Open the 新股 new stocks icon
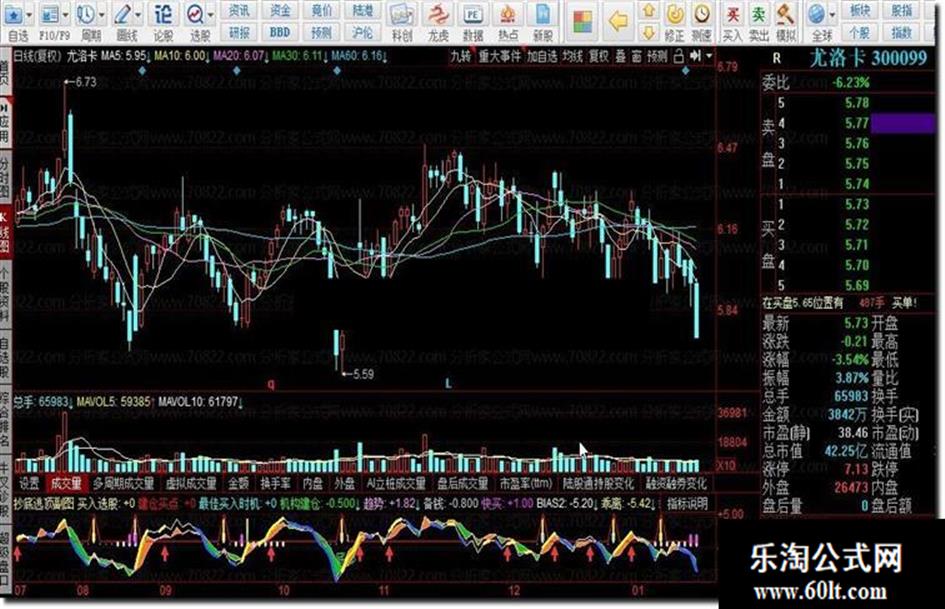Image resolution: width=945 pixels, height=609 pixels. (x=543, y=15)
